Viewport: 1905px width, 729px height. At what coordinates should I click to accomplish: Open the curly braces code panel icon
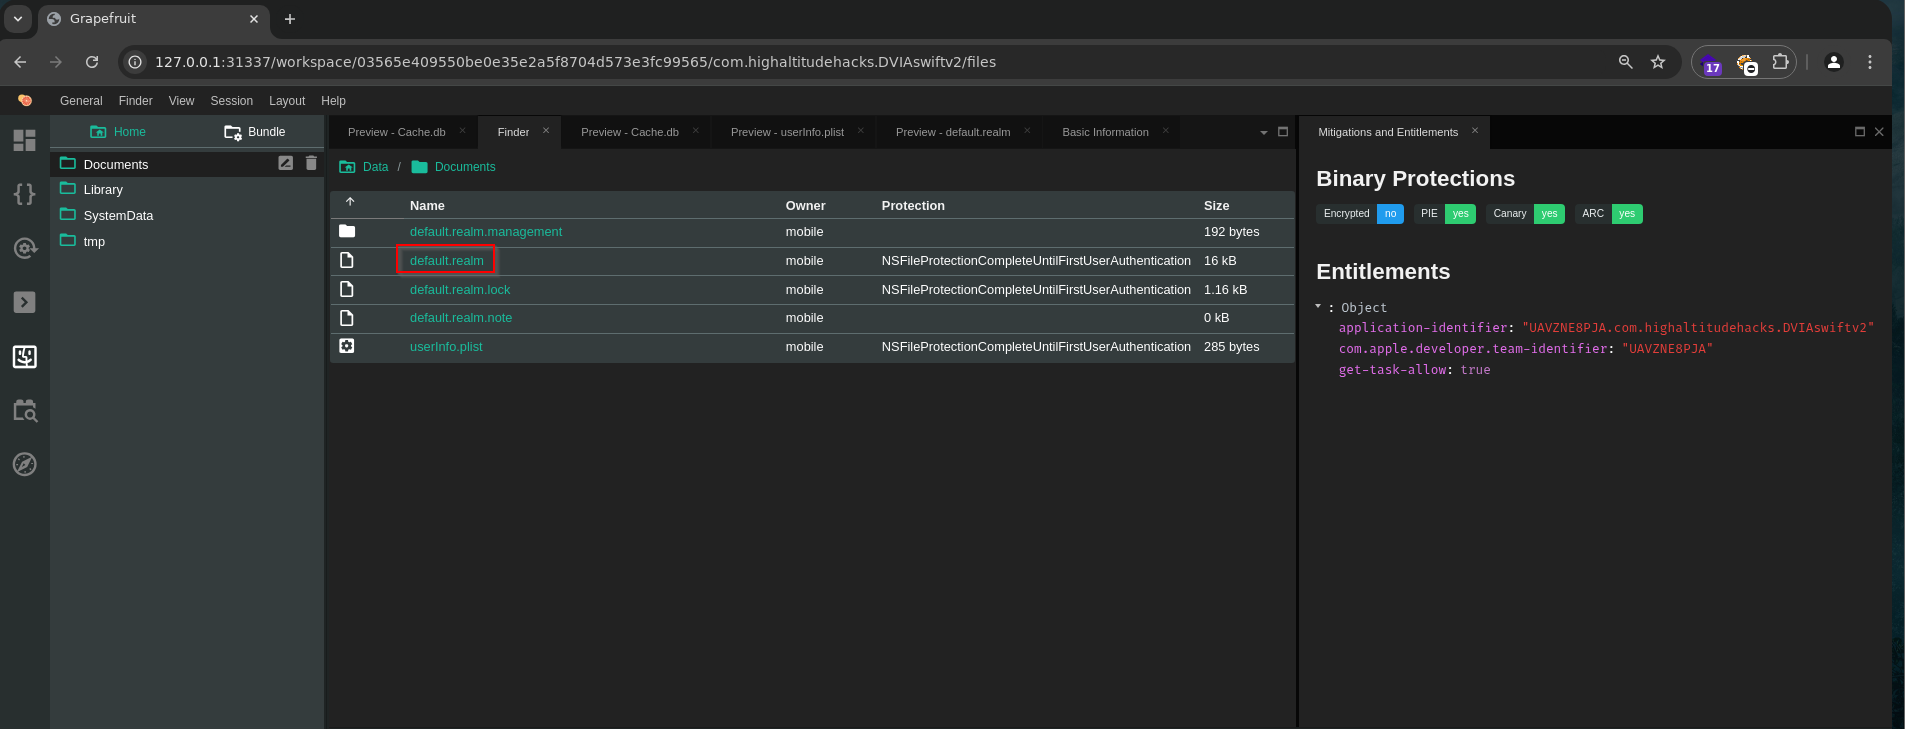tap(25, 194)
